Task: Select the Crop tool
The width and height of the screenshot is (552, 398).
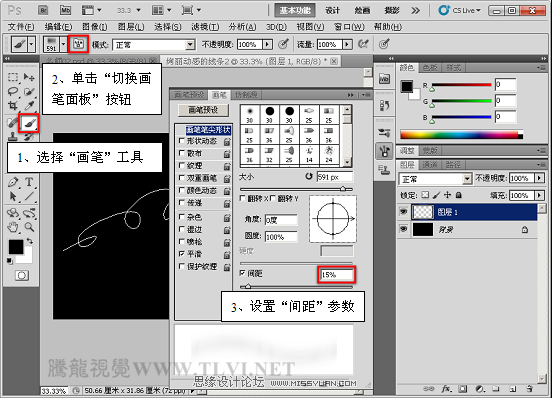Action: pyautogui.click(x=13, y=105)
